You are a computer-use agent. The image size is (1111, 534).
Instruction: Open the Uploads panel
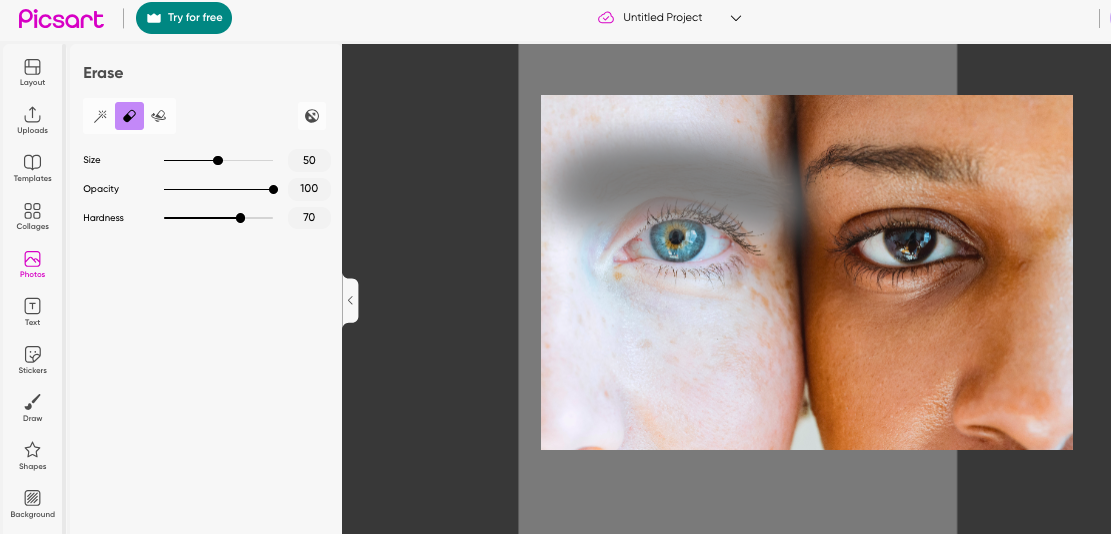click(x=33, y=120)
